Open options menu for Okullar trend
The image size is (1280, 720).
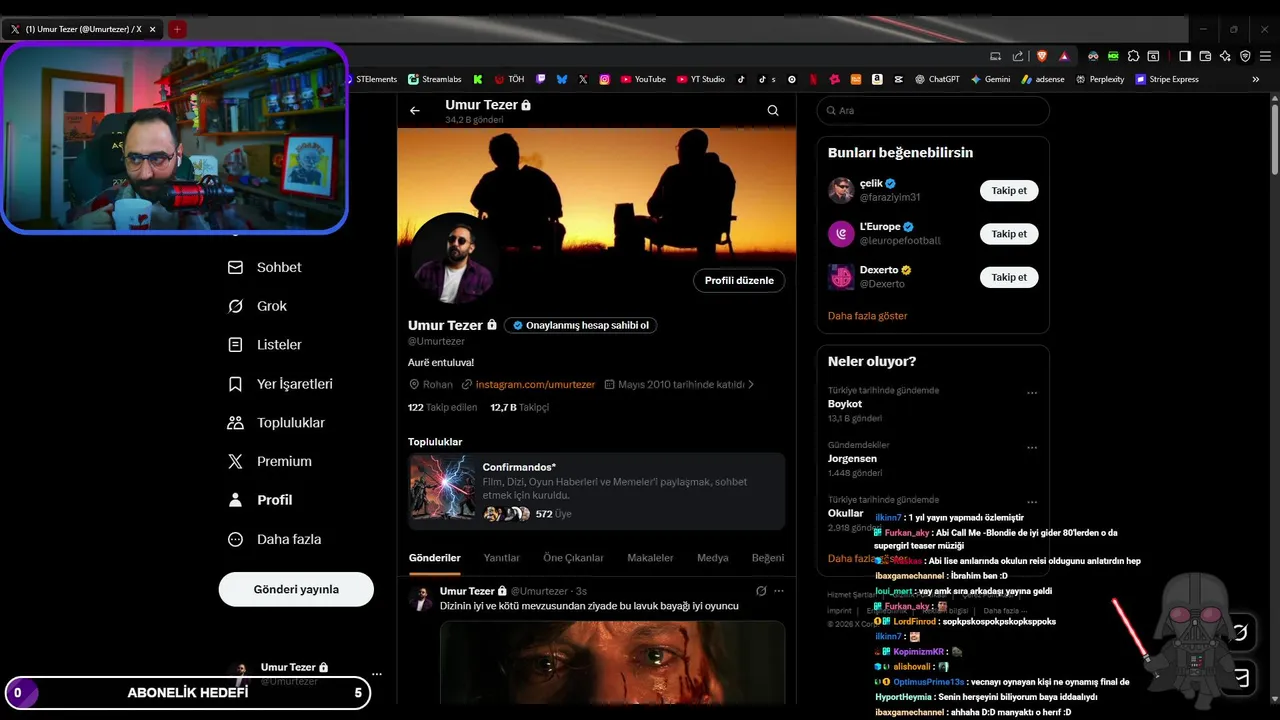click(1032, 502)
